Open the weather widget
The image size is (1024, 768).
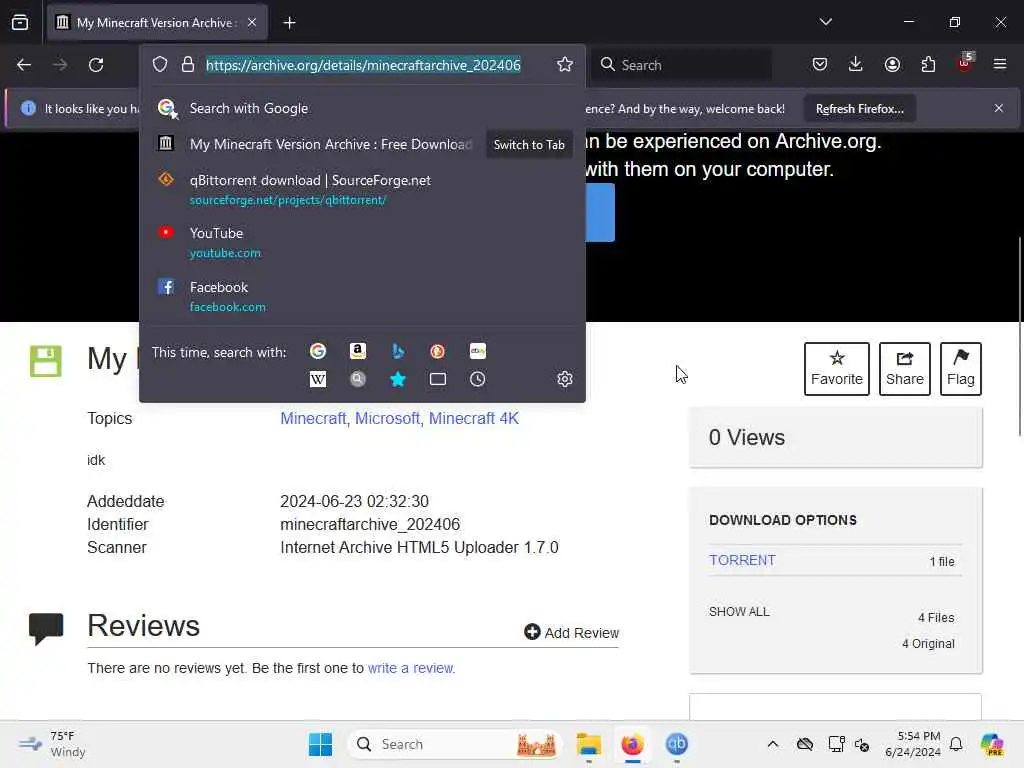click(x=52, y=744)
